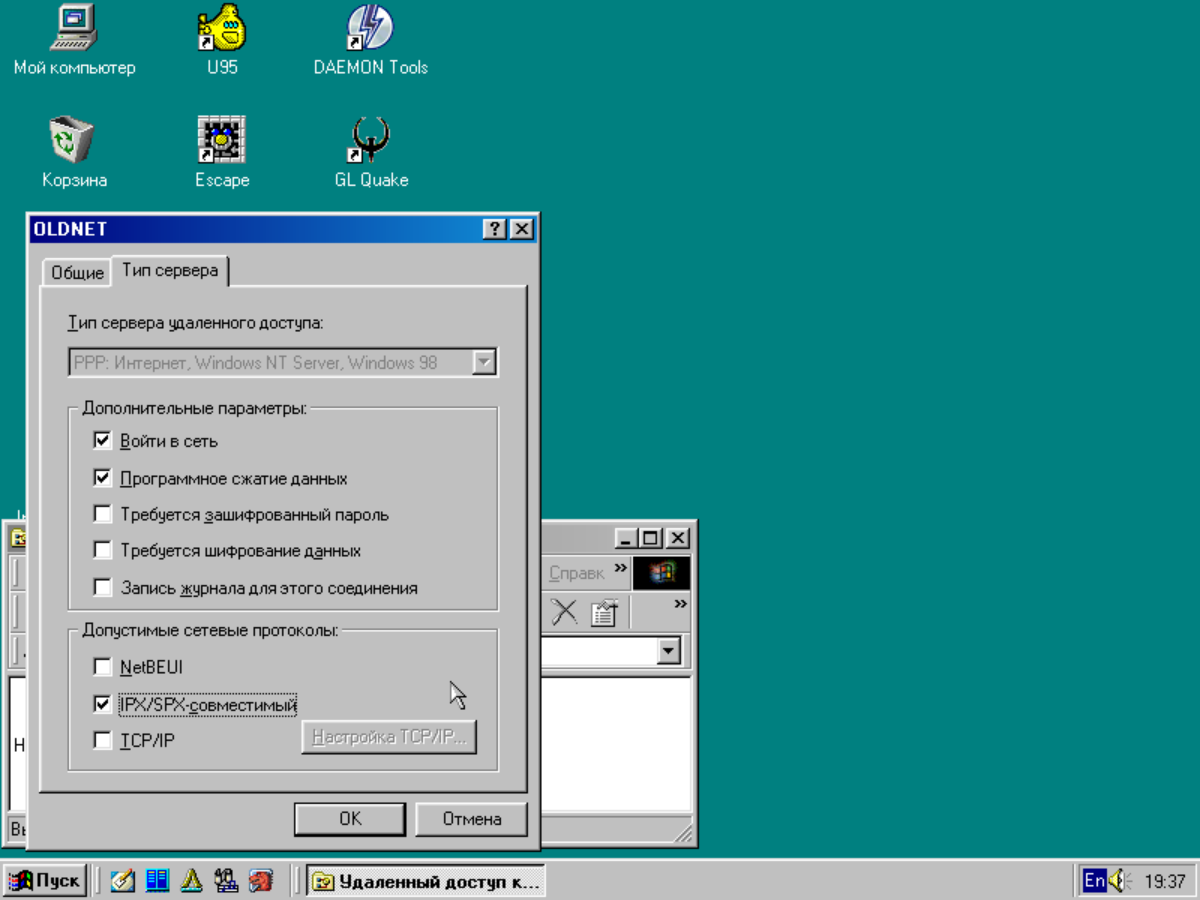This screenshot has width=1200, height=900.
Task: Toggle Требуется шифрование данных checkbox
Action: [x=102, y=550]
